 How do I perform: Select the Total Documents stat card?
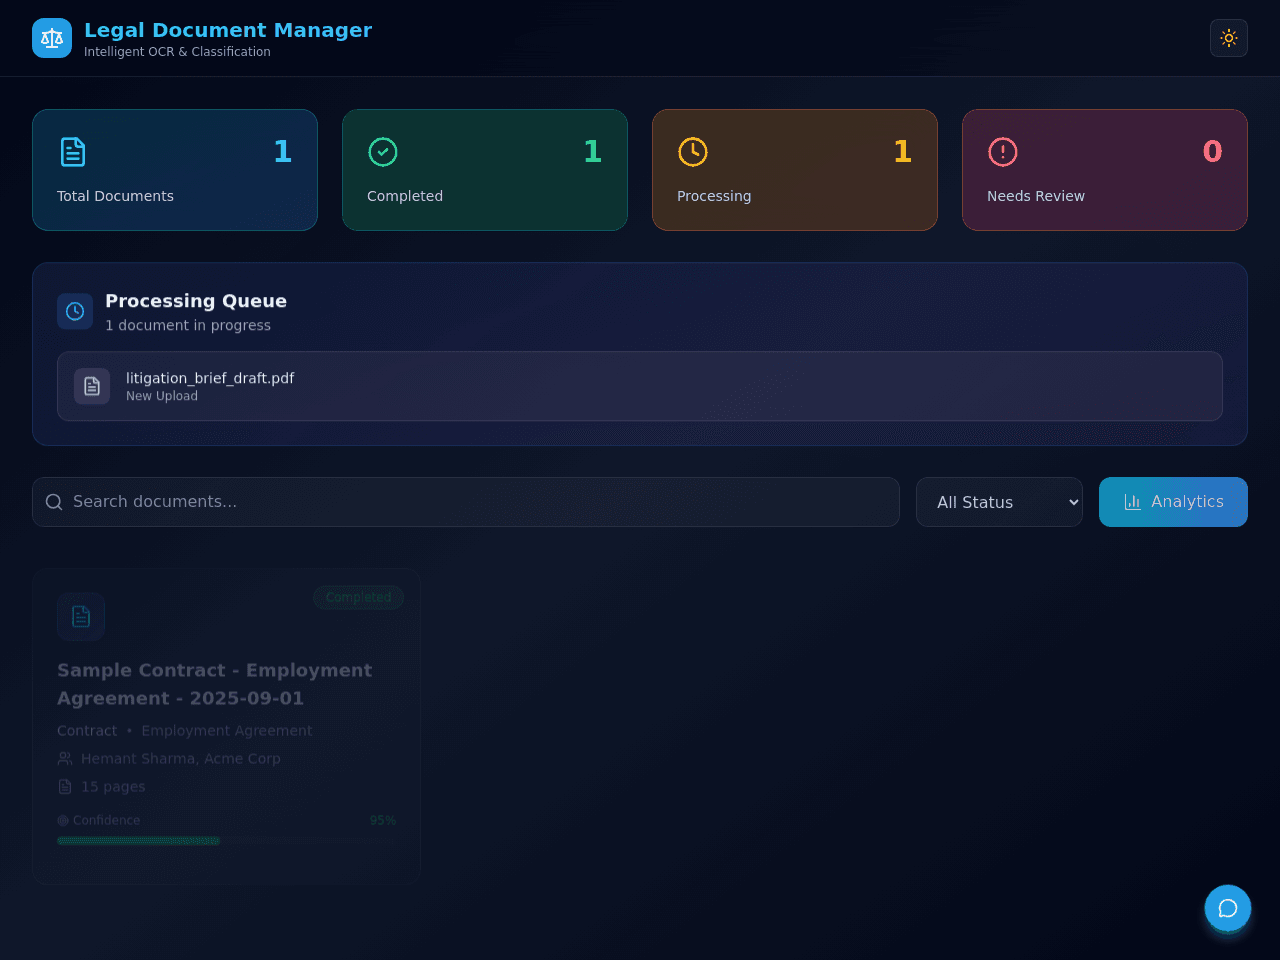tap(175, 170)
